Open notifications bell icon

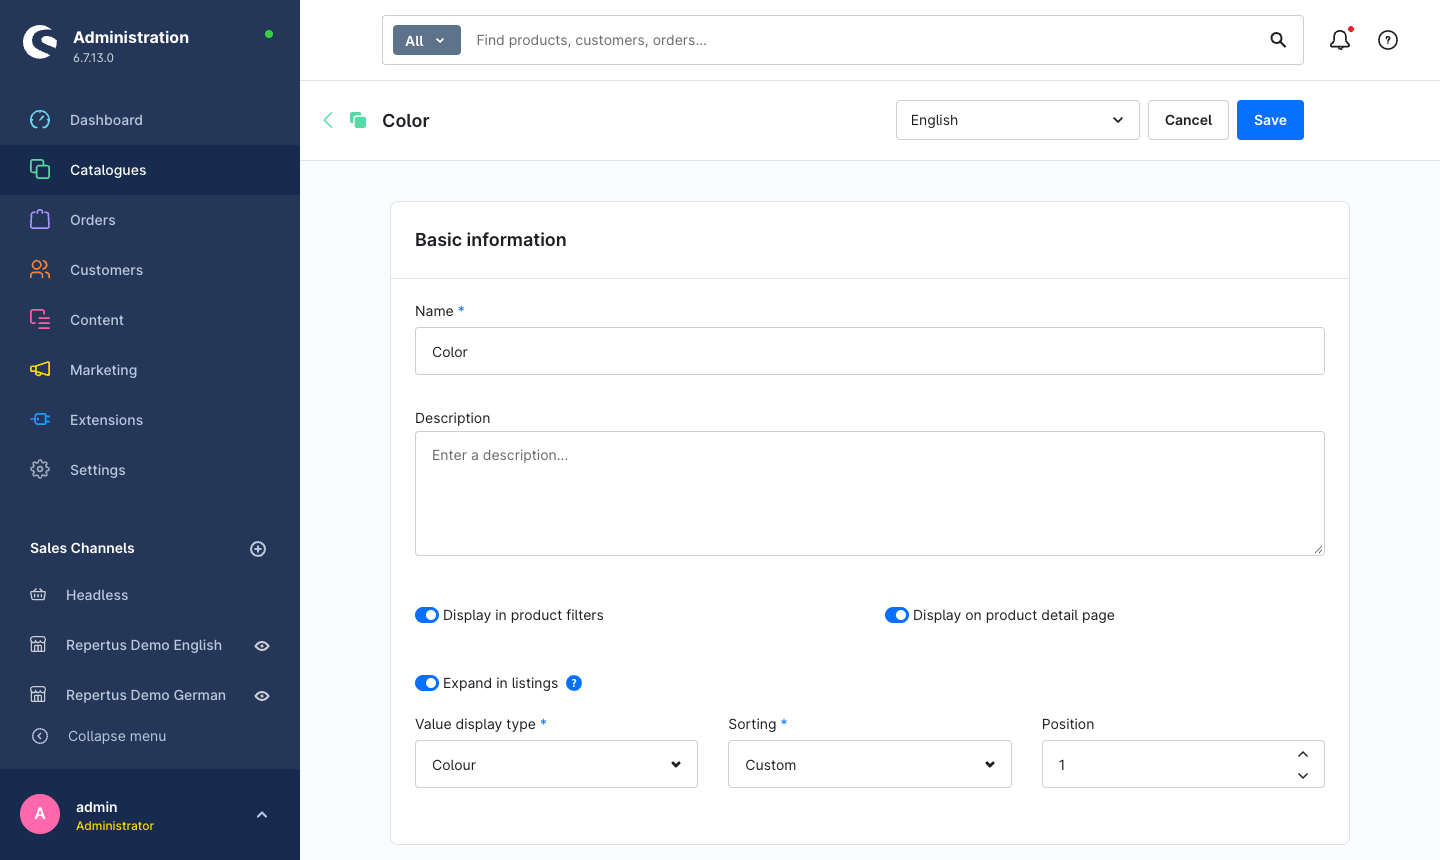1340,40
